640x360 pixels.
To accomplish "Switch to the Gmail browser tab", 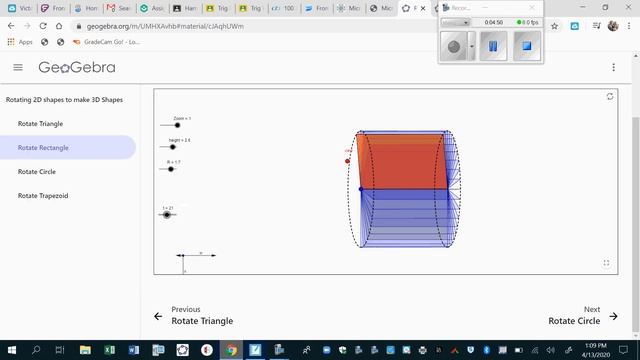I will tap(118, 8).
